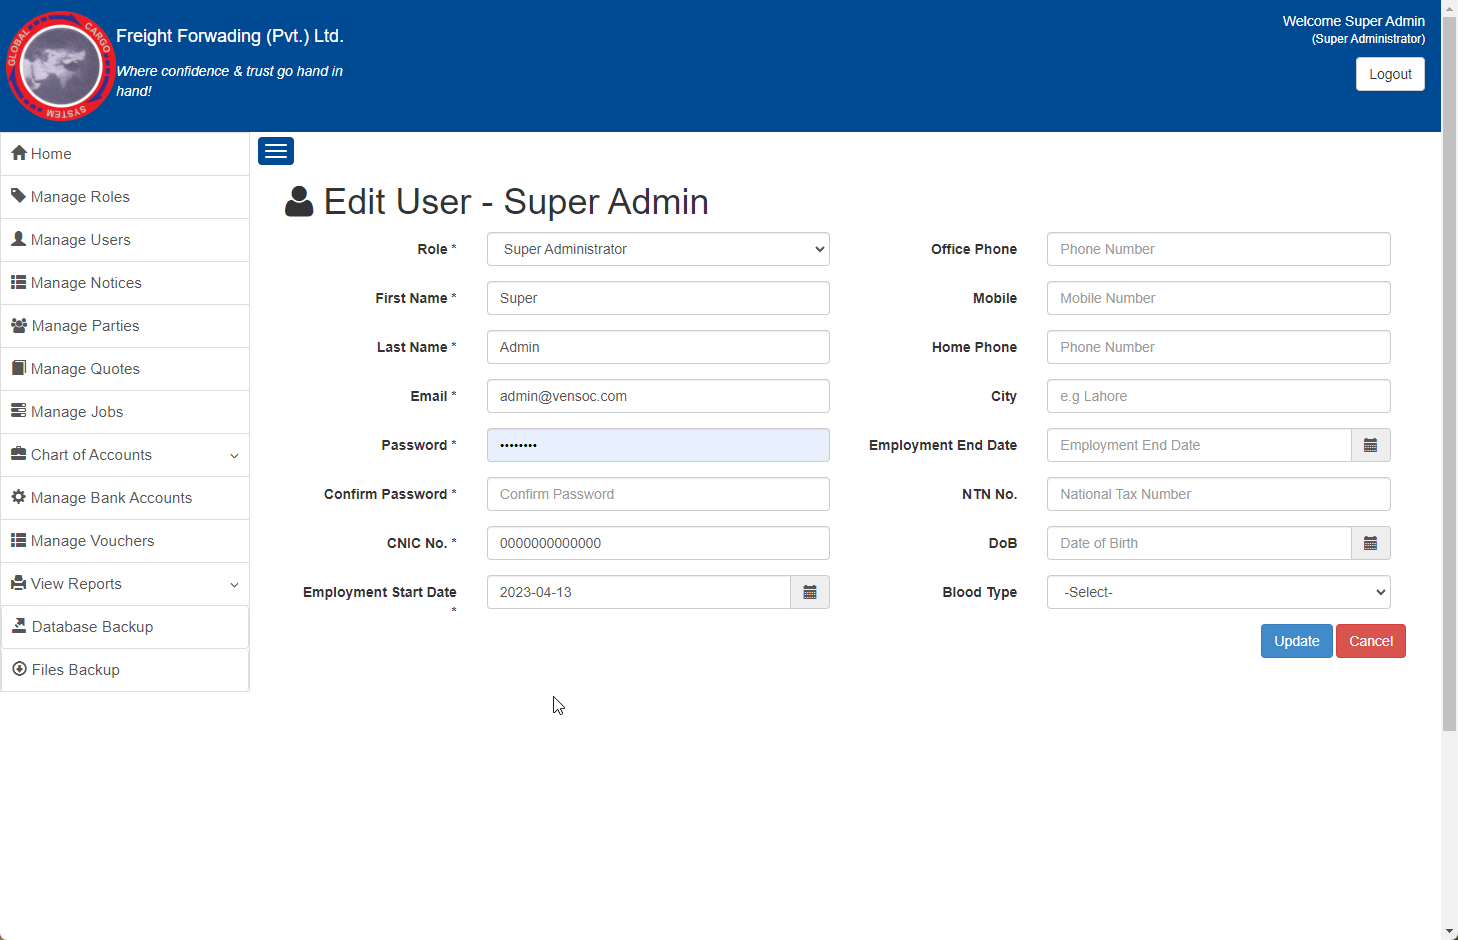
Task: Click the Database Backup icon
Action: tap(19, 626)
